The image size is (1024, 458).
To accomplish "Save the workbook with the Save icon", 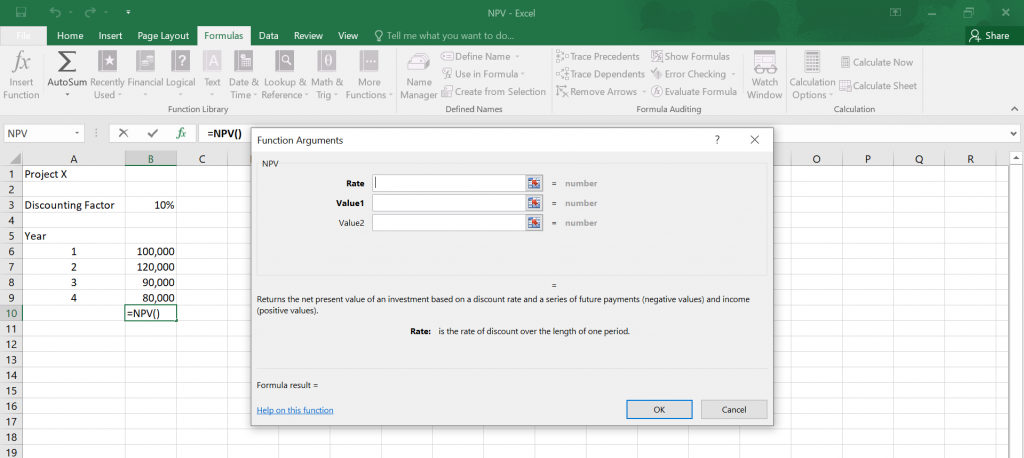I will click(x=21, y=12).
